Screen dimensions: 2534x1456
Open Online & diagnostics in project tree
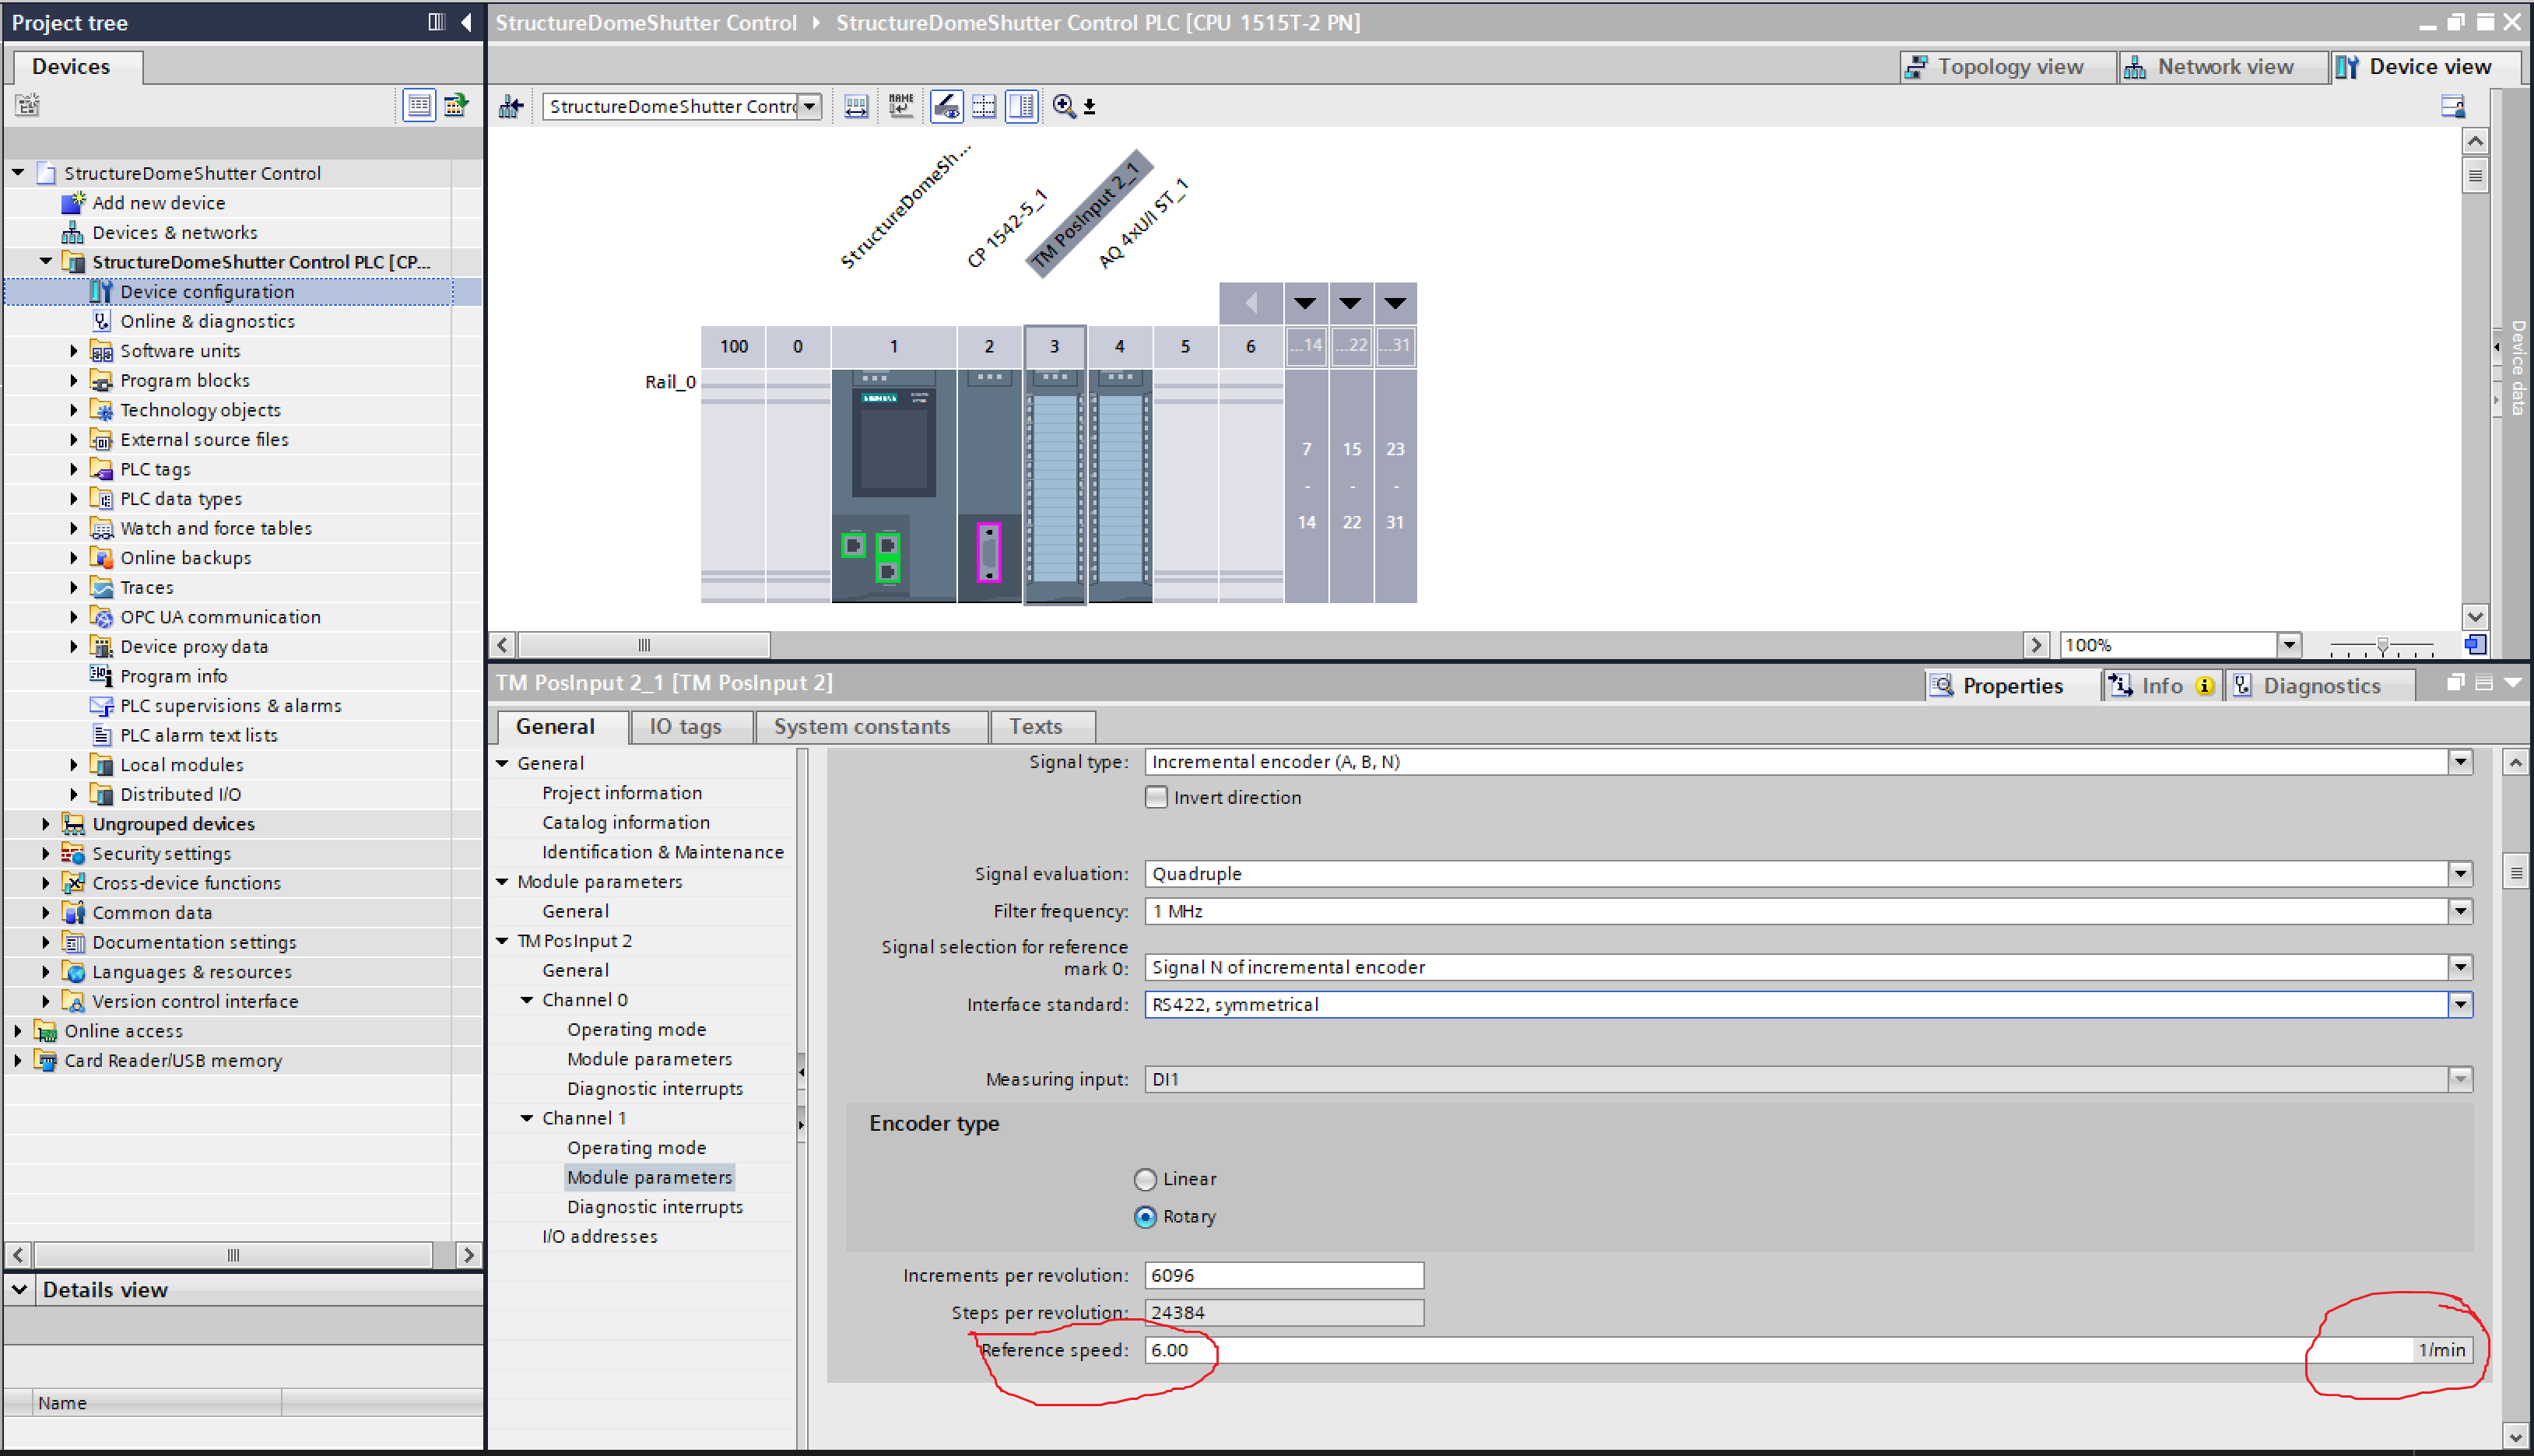tap(207, 321)
